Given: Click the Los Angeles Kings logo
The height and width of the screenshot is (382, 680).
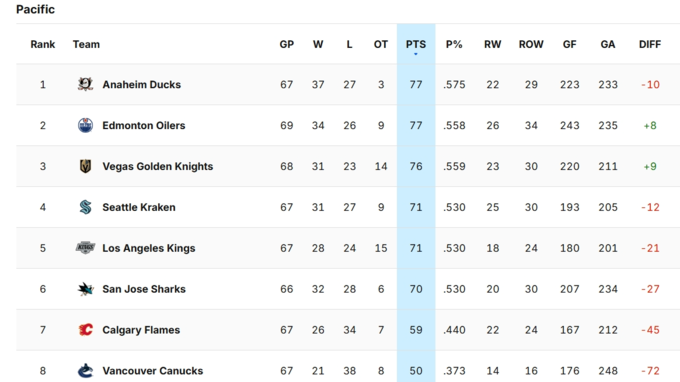Looking at the screenshot, I should 85,248.
